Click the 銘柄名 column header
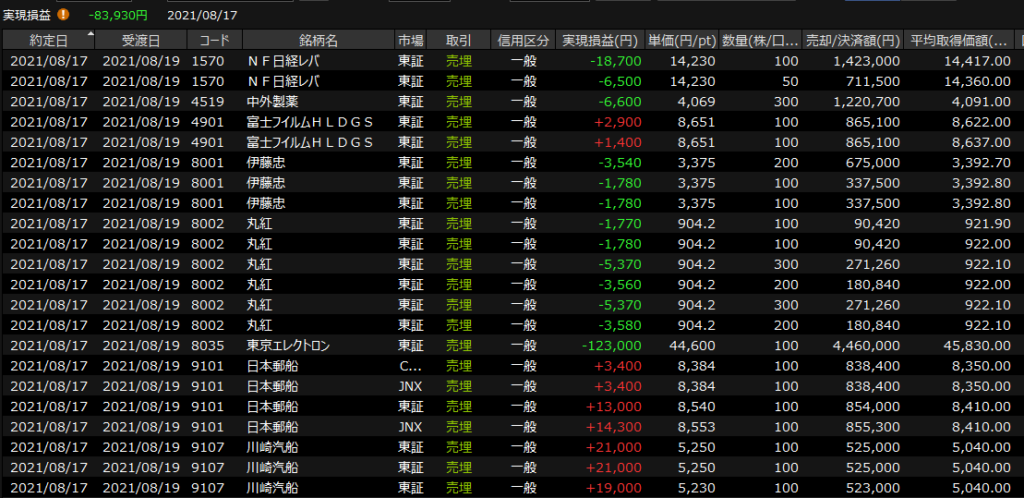This screenshot has height=498, width=1024. click(318, 41)
